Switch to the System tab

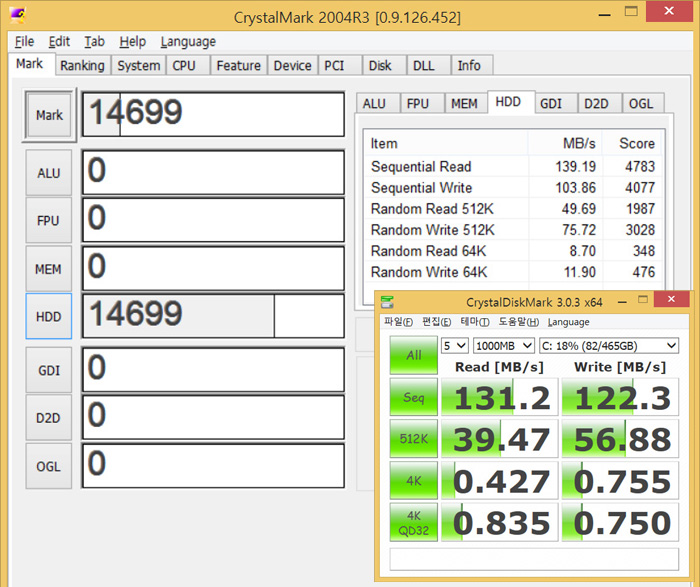pyautogui.click(x=138, y=65)
